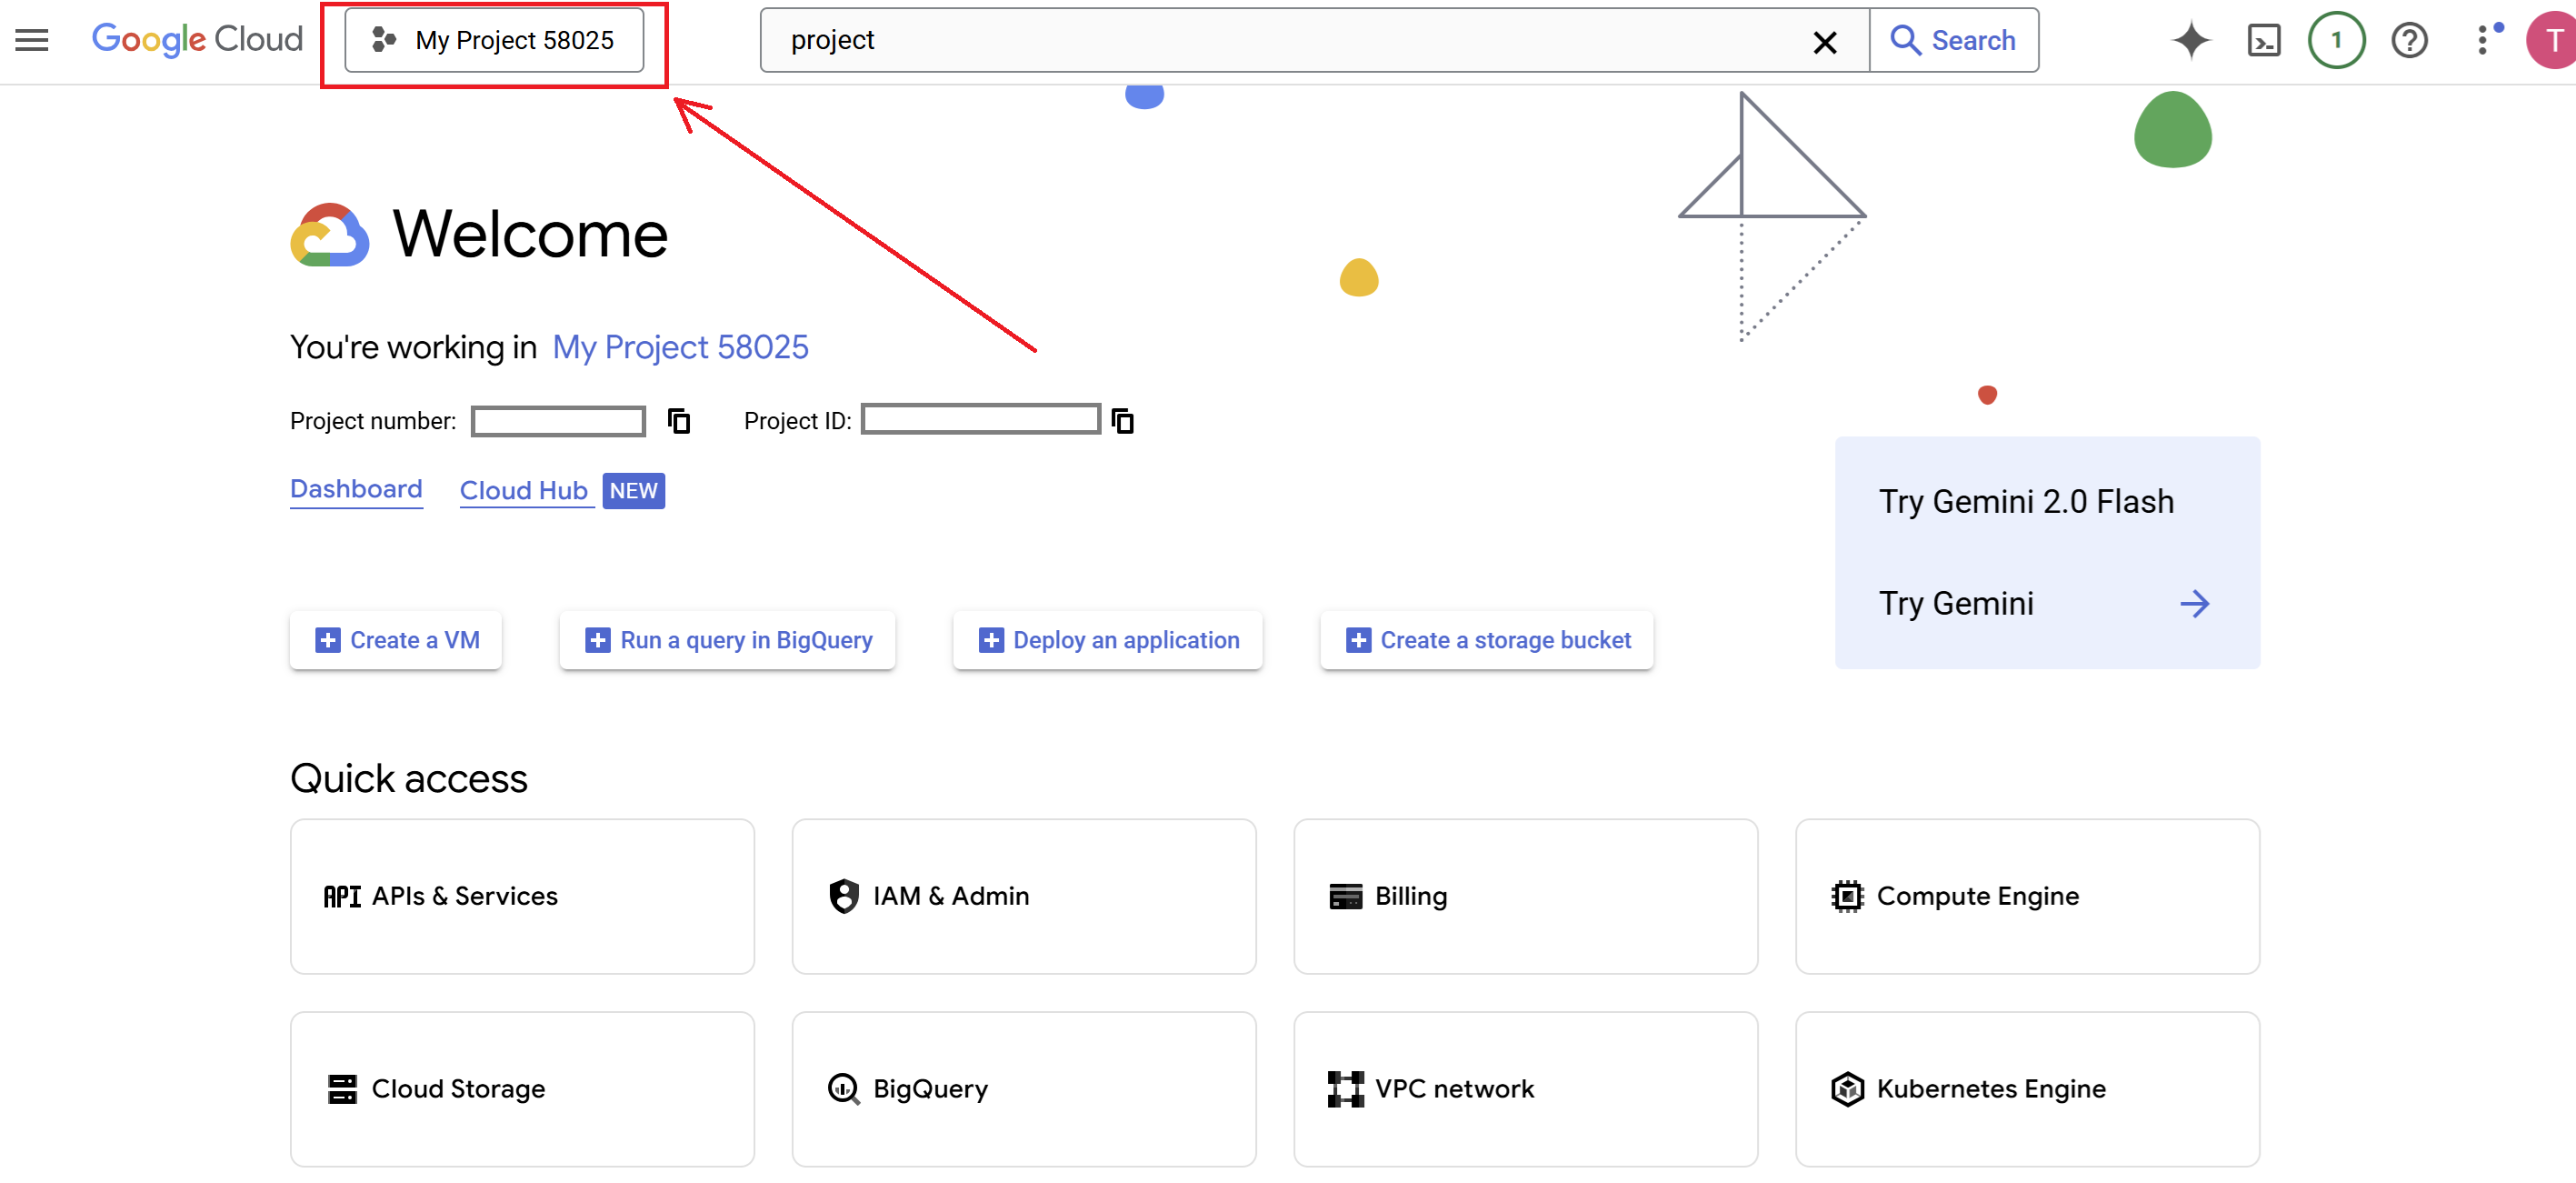This screenshot has width=2576, height=1183.
Task: Copy the Project number to clipboard
Action: click(679, 421)
